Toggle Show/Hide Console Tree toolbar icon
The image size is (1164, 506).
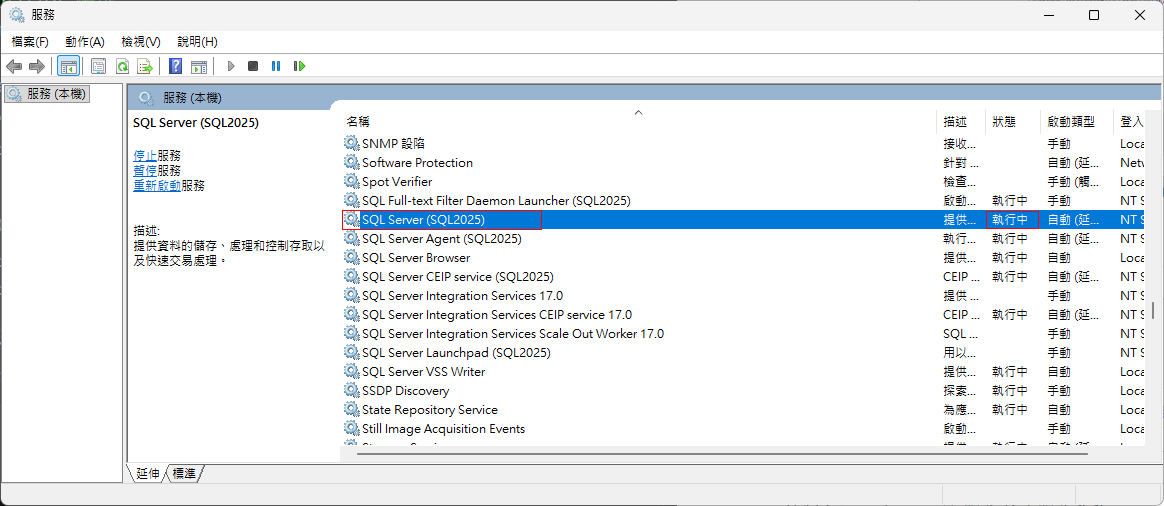pos(69,67)
